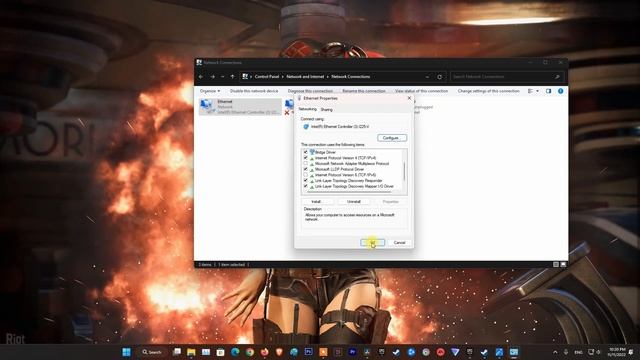Click the Uninstall button
Screen dimensions: 640x360
[354, 202]
